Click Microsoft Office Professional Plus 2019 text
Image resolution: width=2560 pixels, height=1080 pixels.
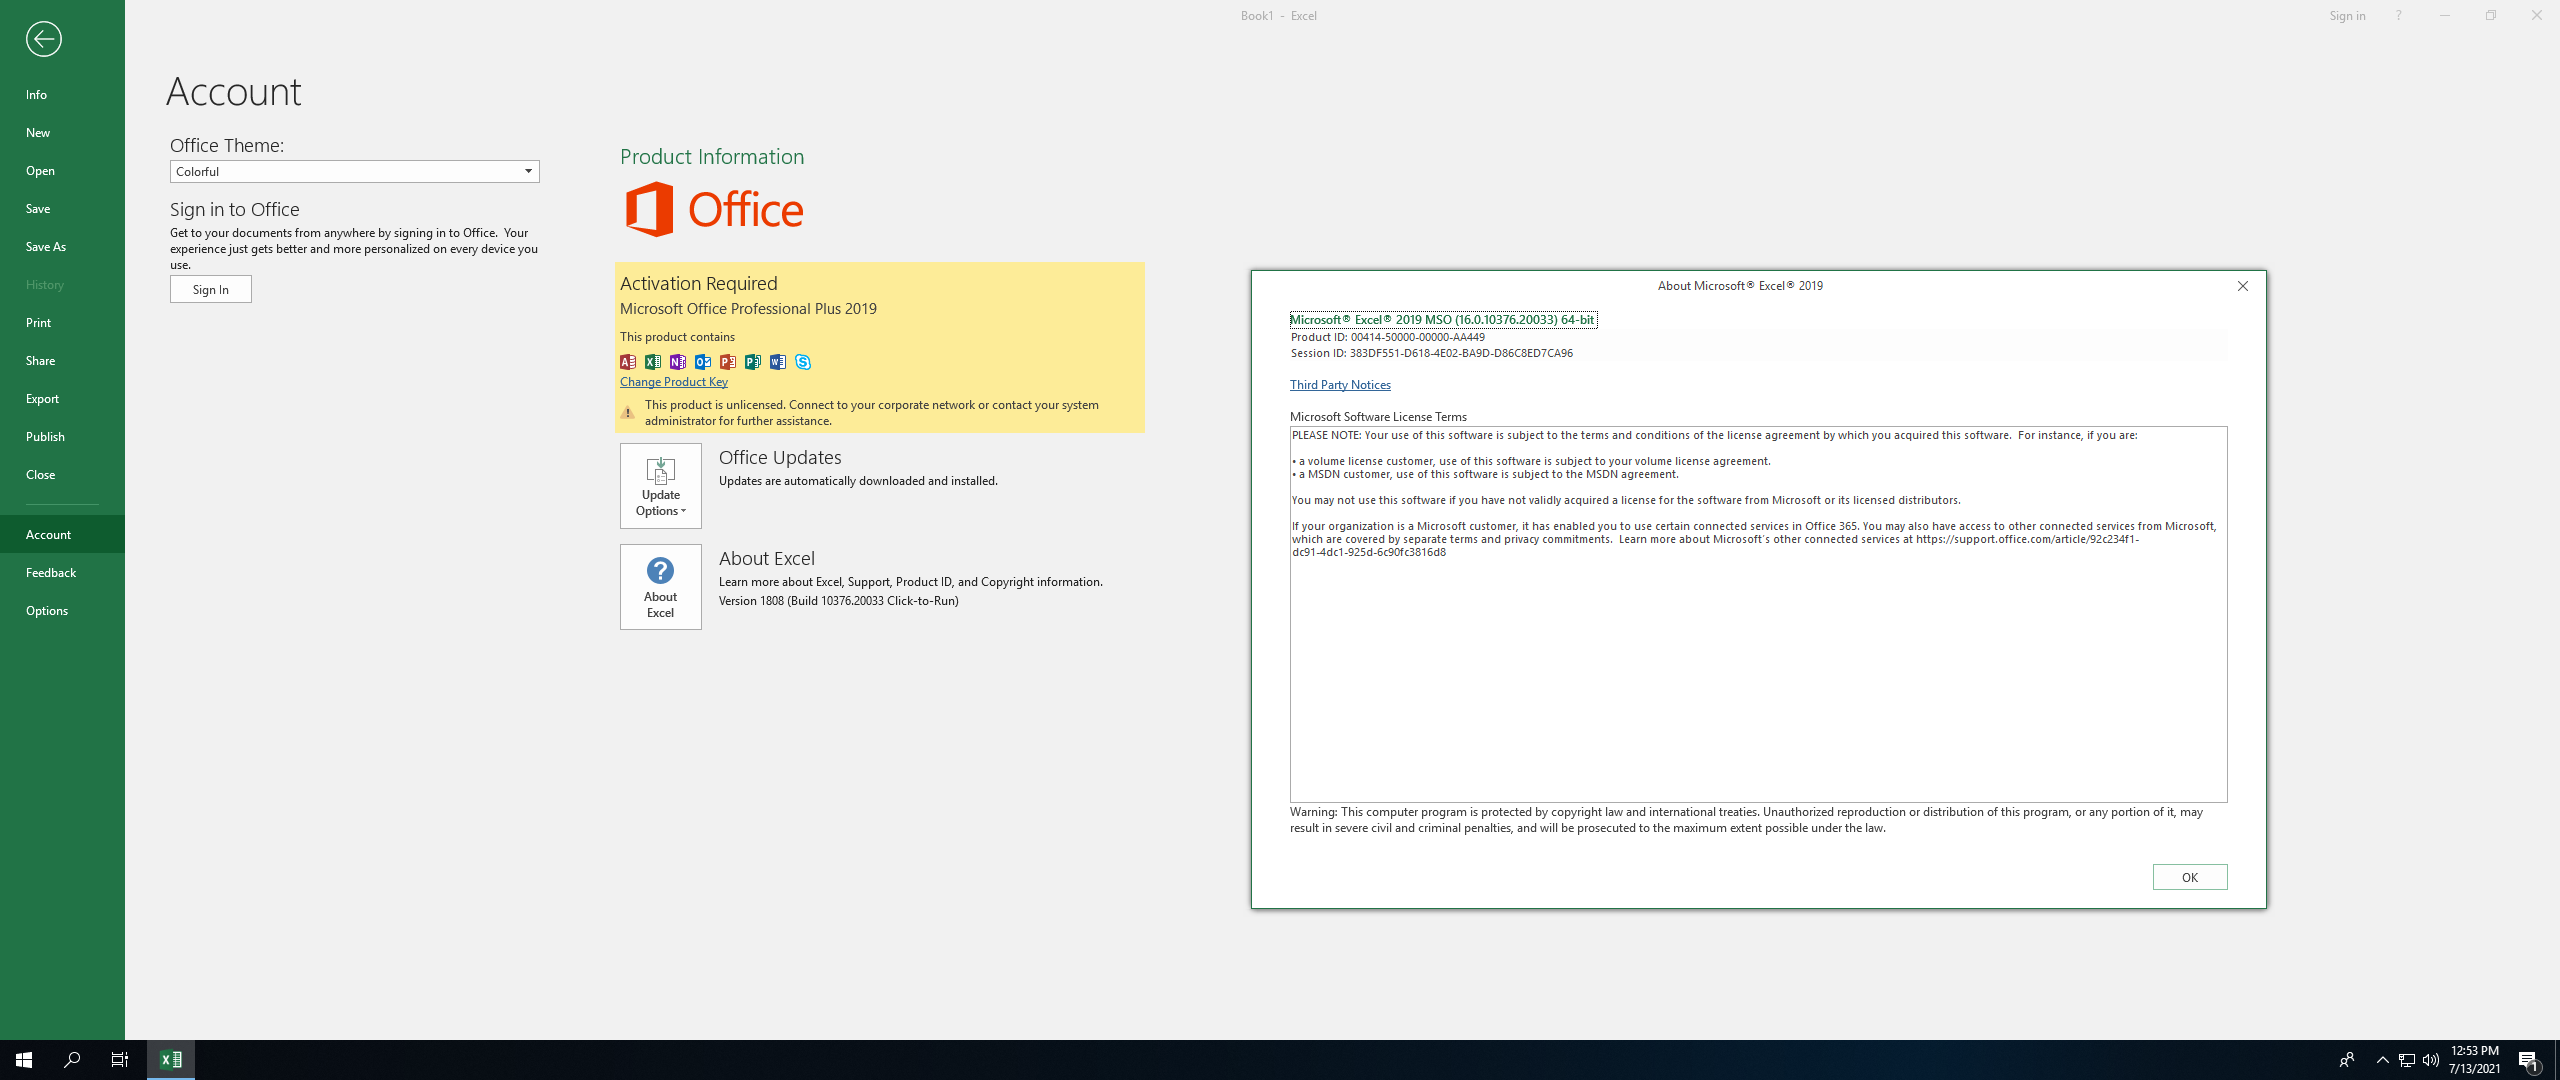pos(748,309)
